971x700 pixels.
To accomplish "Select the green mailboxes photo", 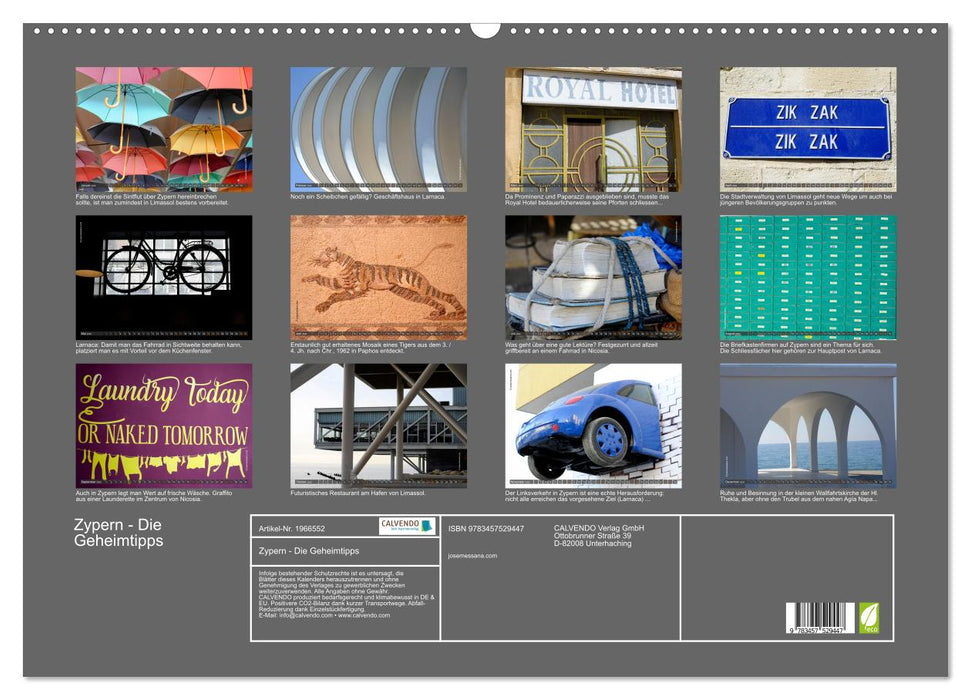I will tap(807, 277).
